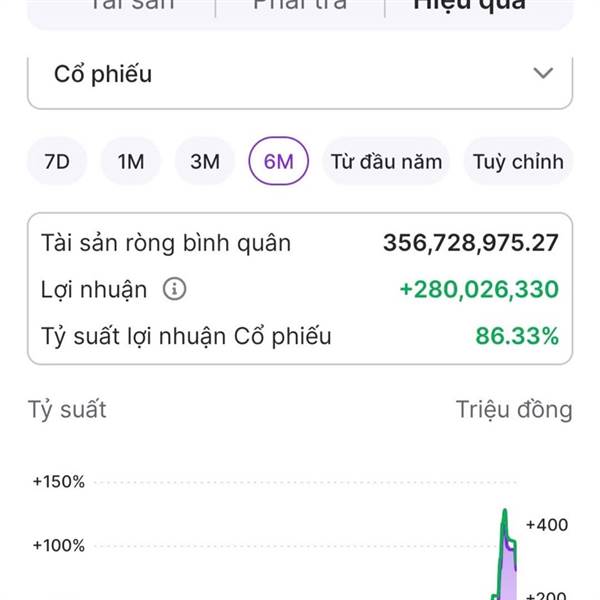Image resolution: width=600 pixels, height=600 pixels.
Task: Switch to the Tài sản tab
Action: pyautogui.click(x=132, y=6)
